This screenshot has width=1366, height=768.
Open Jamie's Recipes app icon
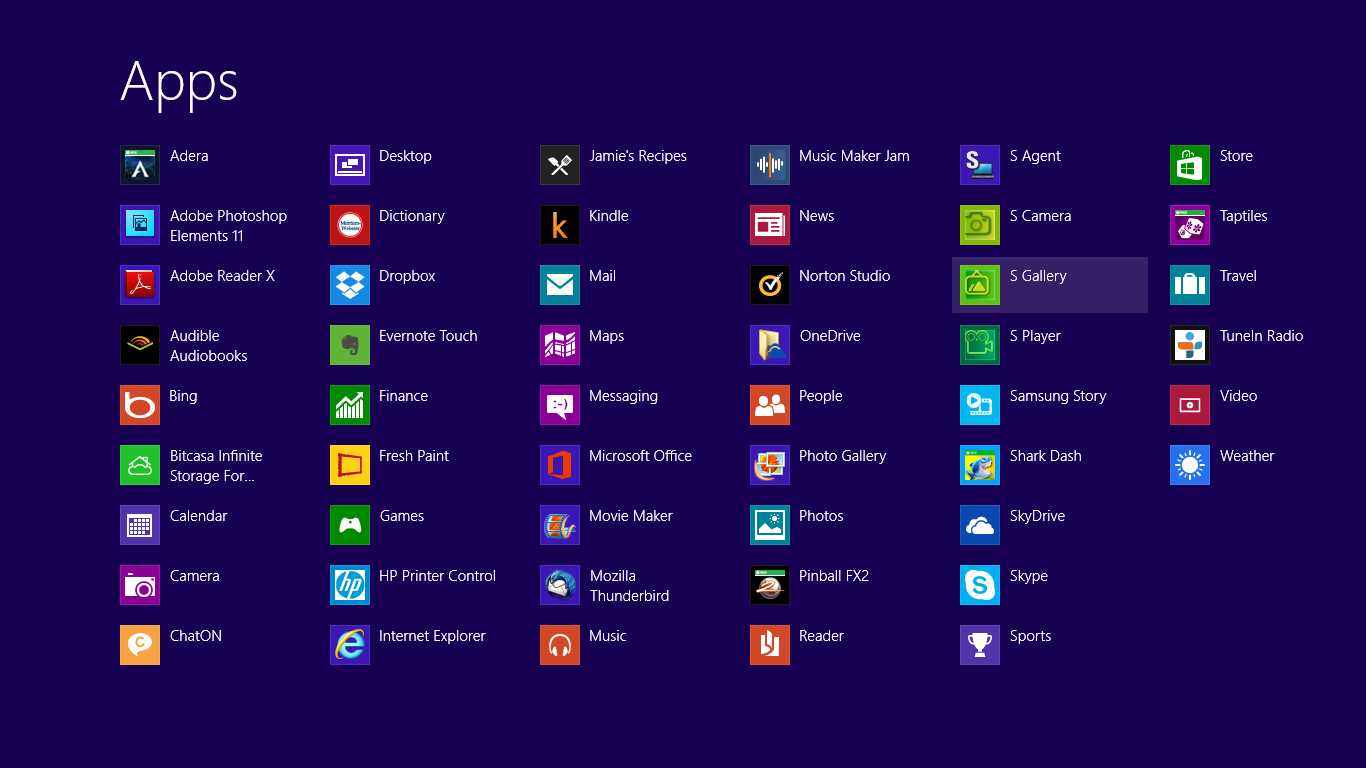560,165
